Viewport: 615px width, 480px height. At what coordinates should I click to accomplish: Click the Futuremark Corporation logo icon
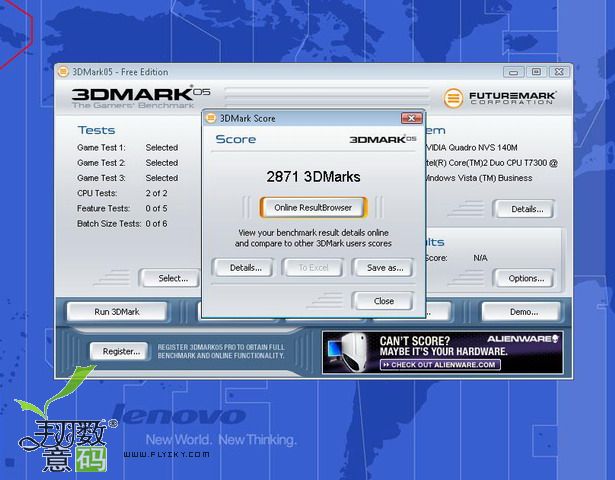(453, 98)
